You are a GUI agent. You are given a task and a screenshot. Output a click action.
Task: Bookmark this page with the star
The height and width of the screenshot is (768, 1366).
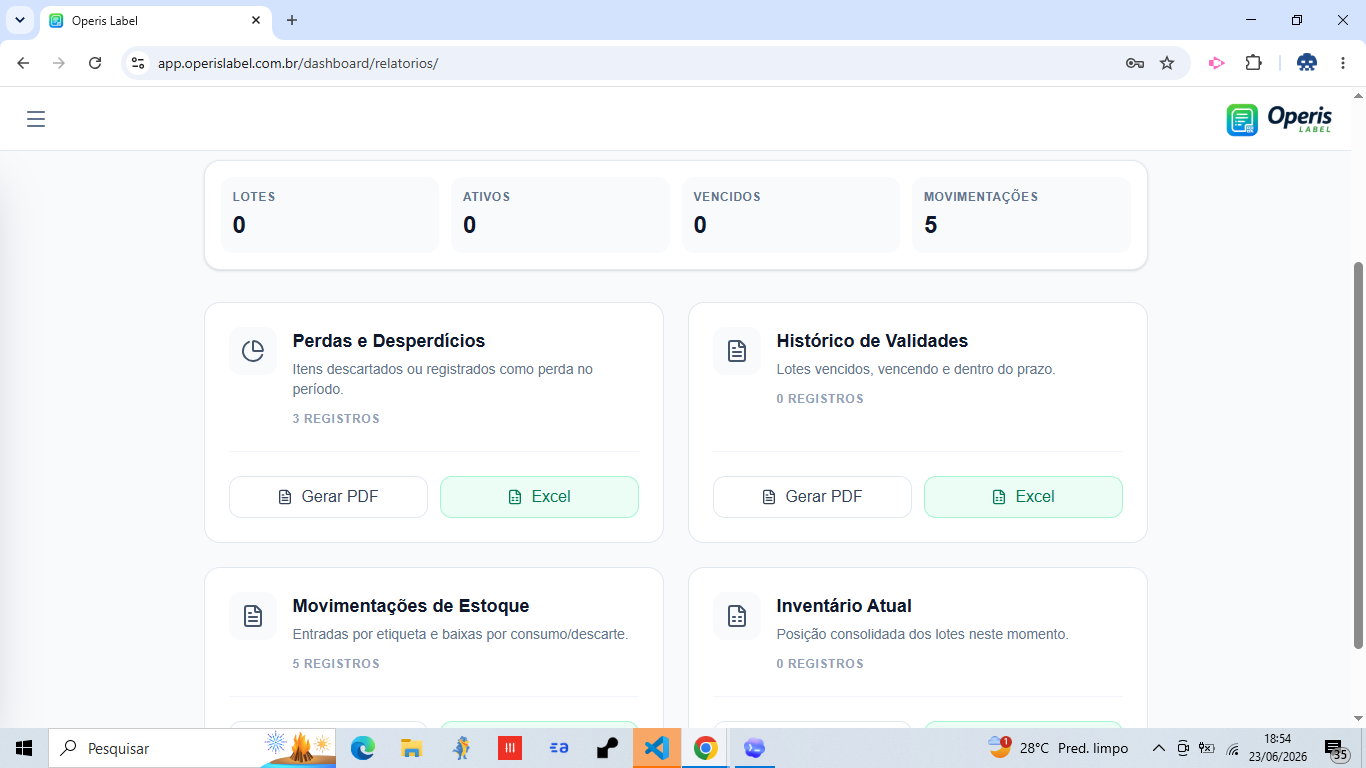pos(1167,63)
